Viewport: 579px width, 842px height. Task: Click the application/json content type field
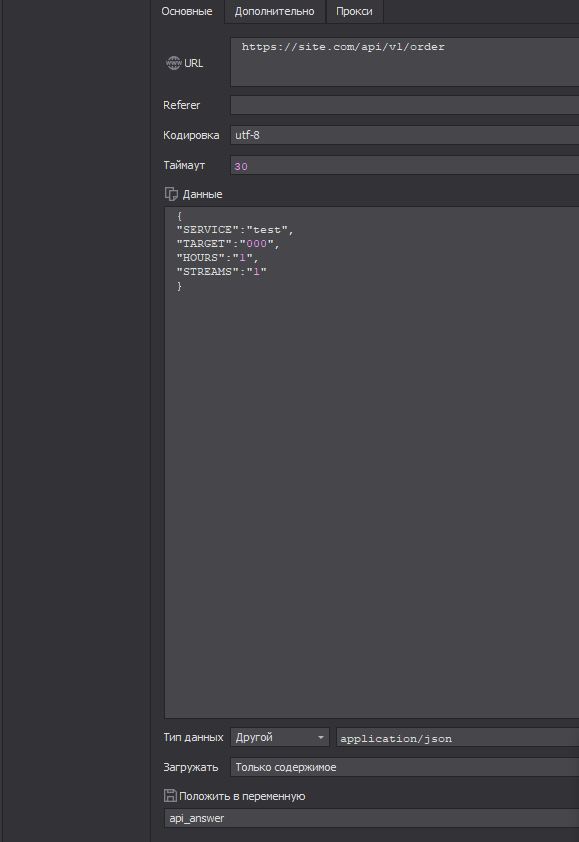click(x=458, y=738)
